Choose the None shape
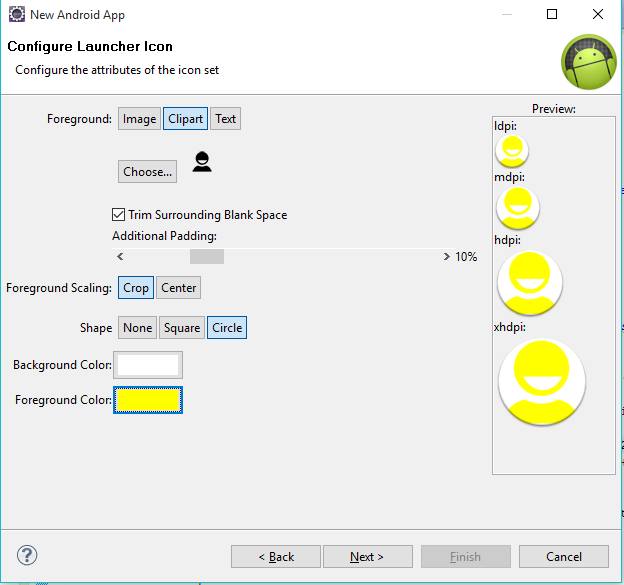 pos(138,328)
